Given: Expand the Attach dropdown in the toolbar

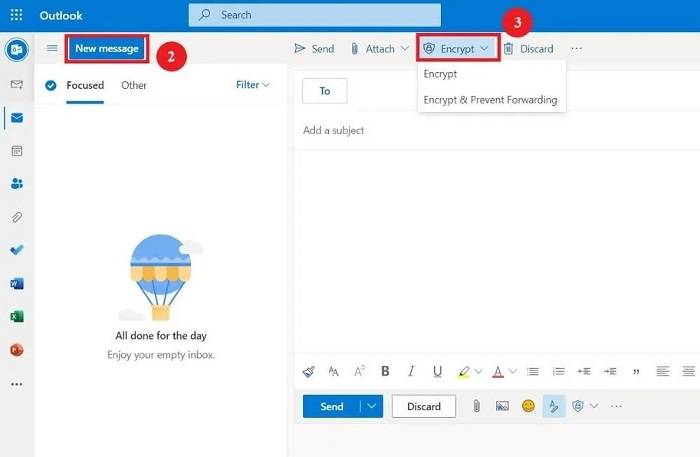Looking at the screenshot, I should tap(404, 48).
